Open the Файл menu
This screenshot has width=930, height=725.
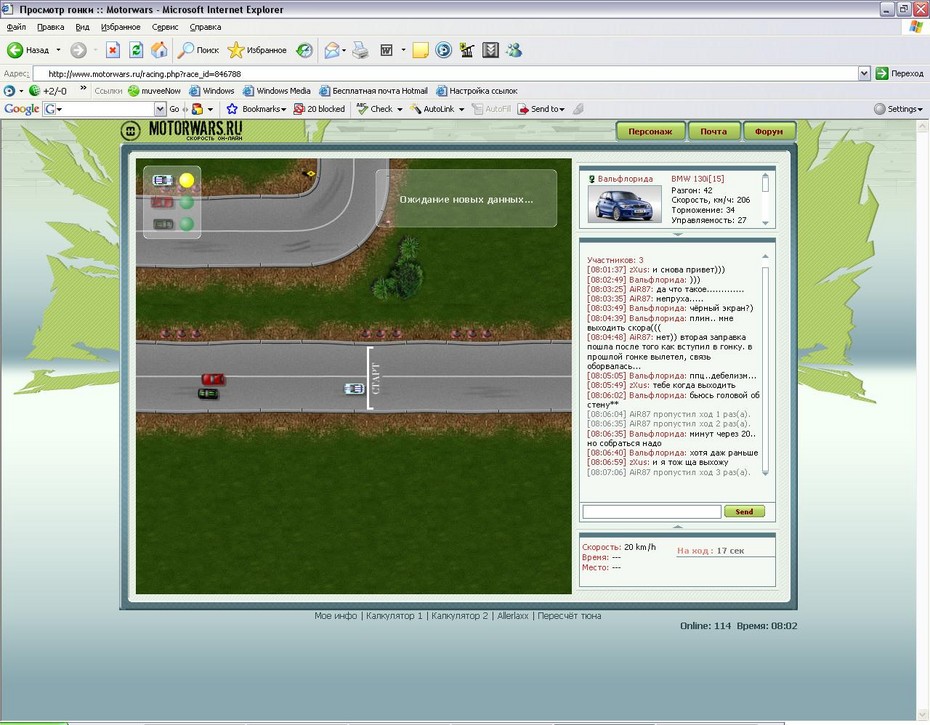(16, 27)
